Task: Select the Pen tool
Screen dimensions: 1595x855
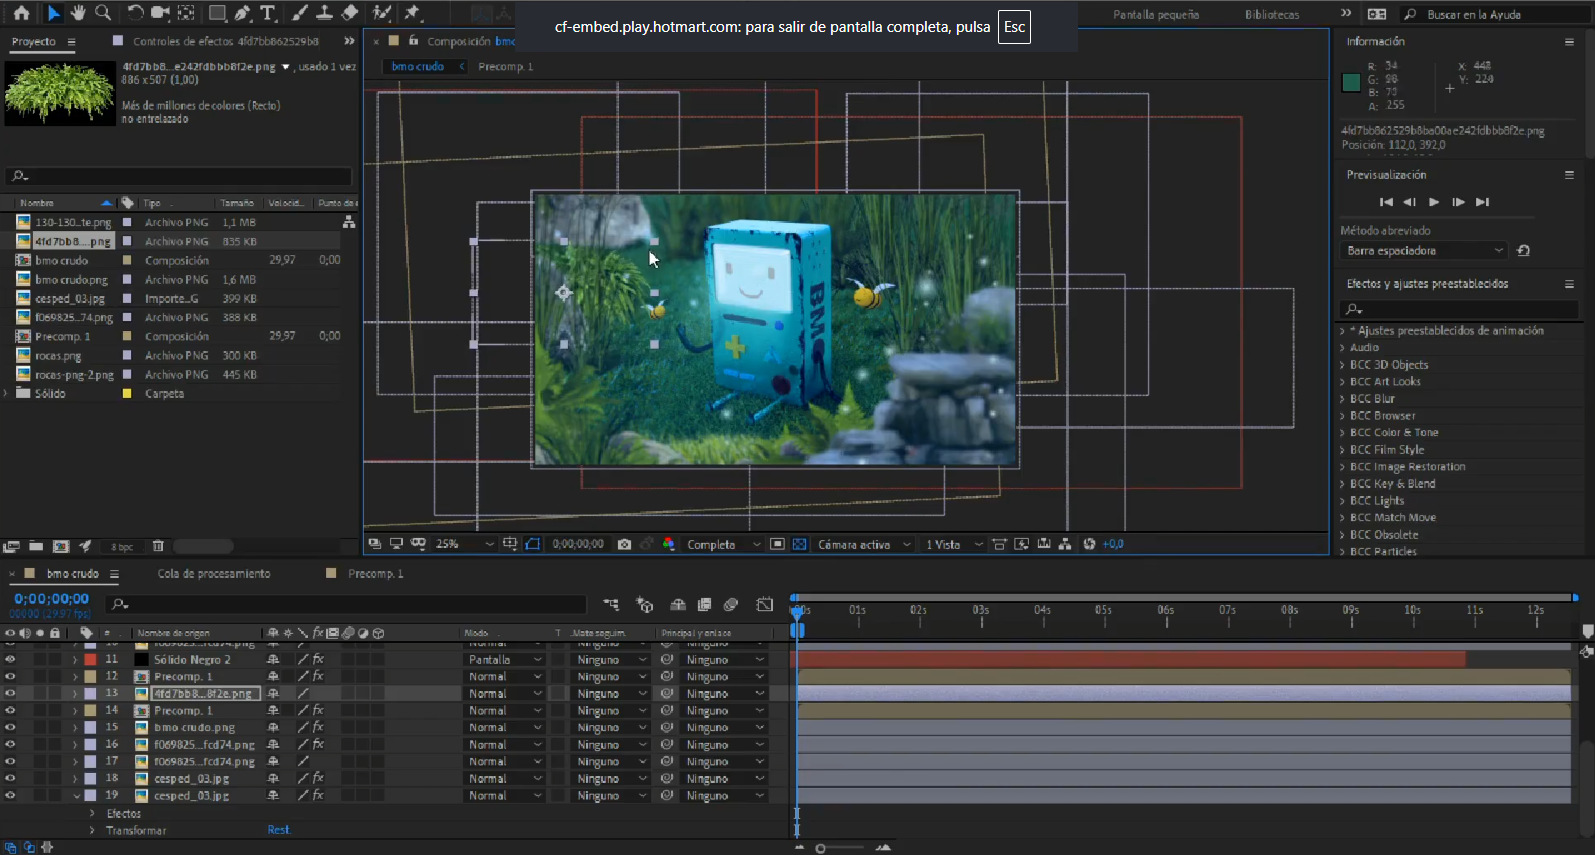Action: [x=243, y=13]
